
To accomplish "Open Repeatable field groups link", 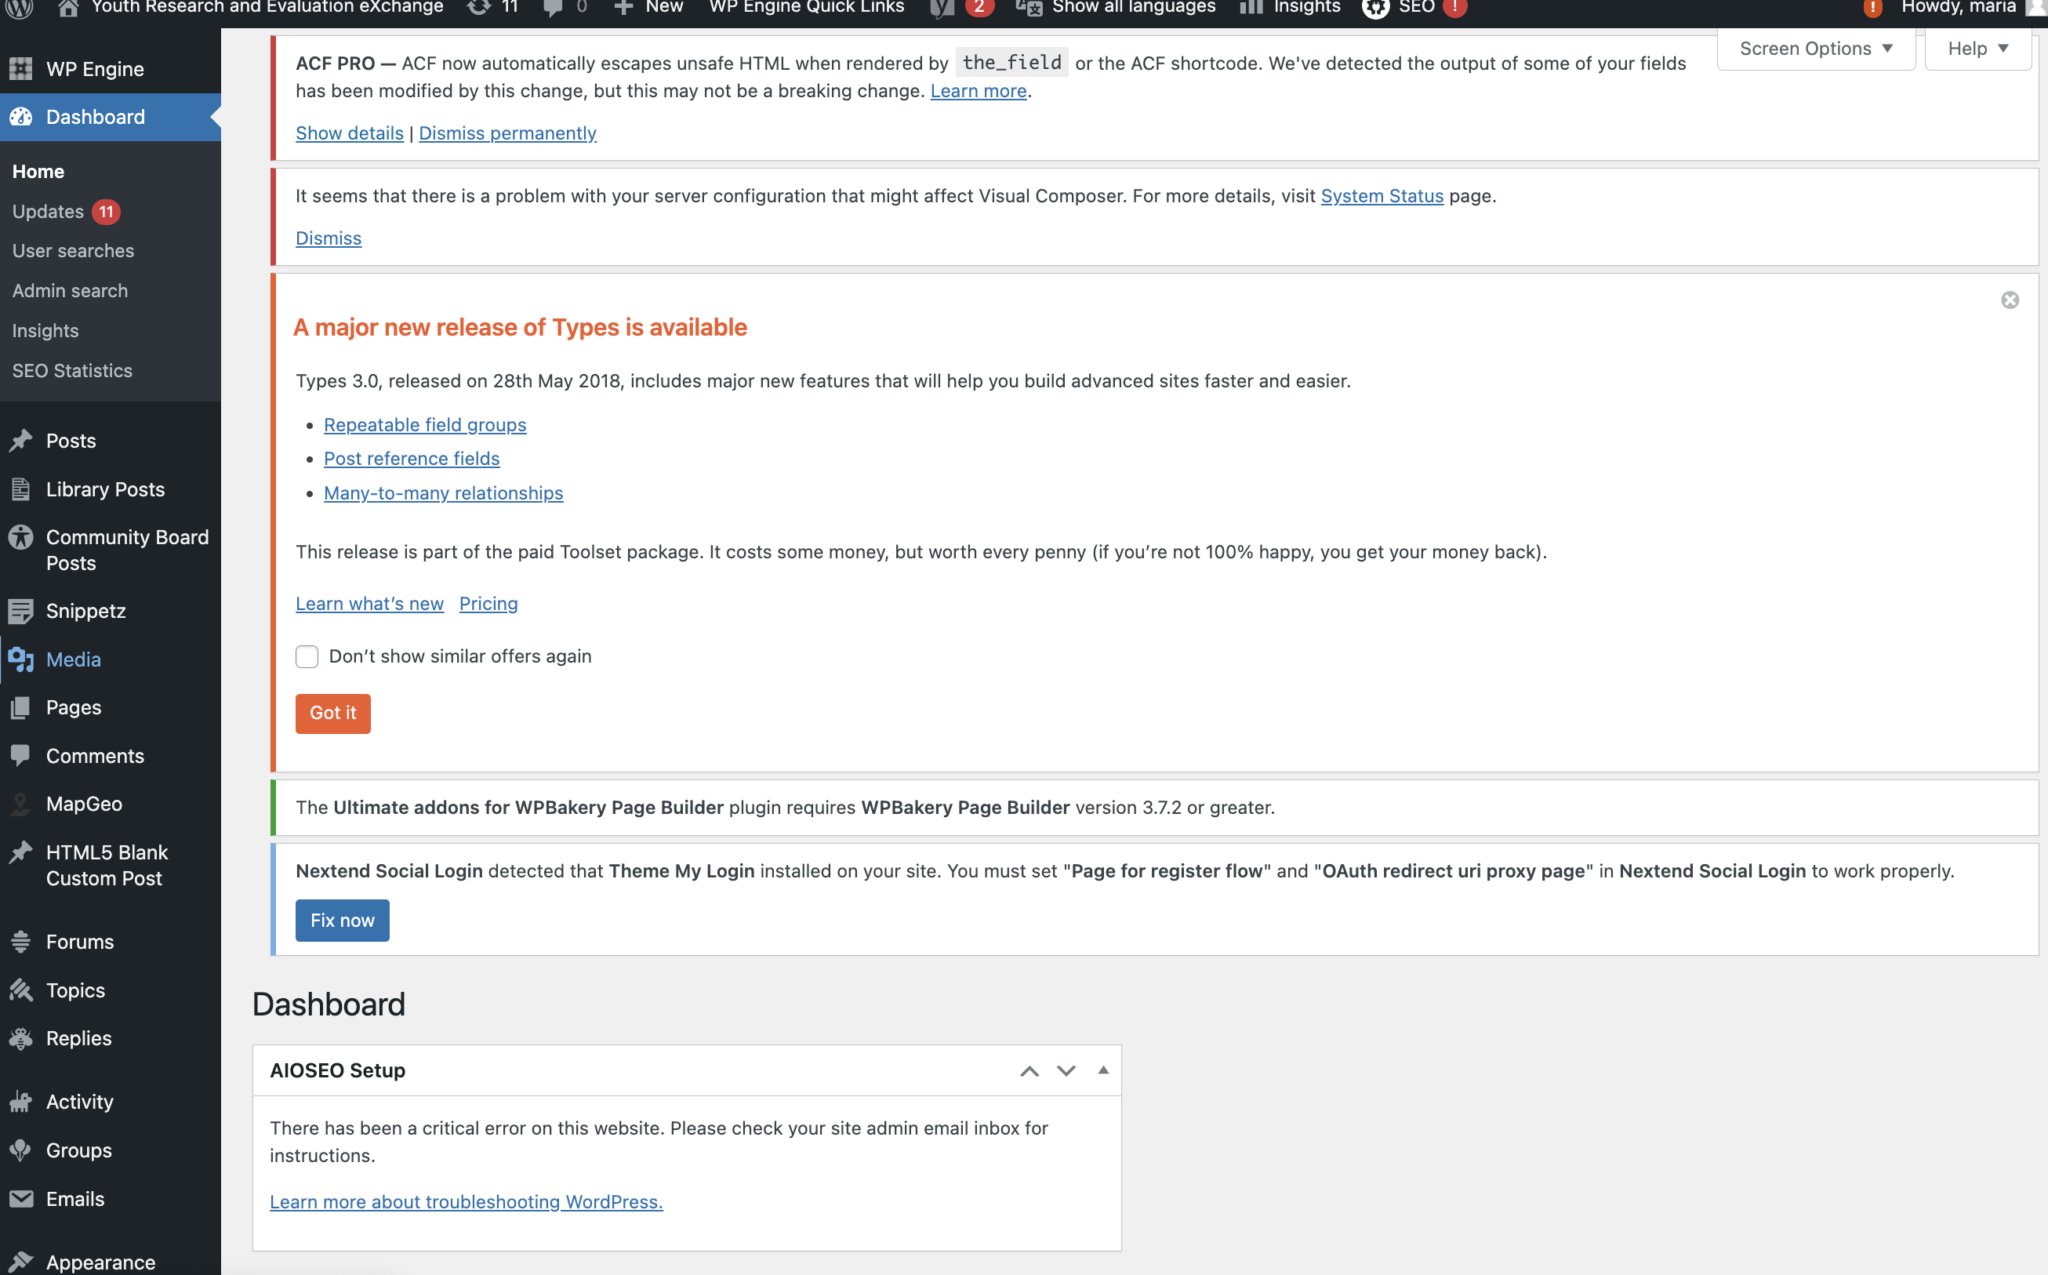I will (425, 425).
